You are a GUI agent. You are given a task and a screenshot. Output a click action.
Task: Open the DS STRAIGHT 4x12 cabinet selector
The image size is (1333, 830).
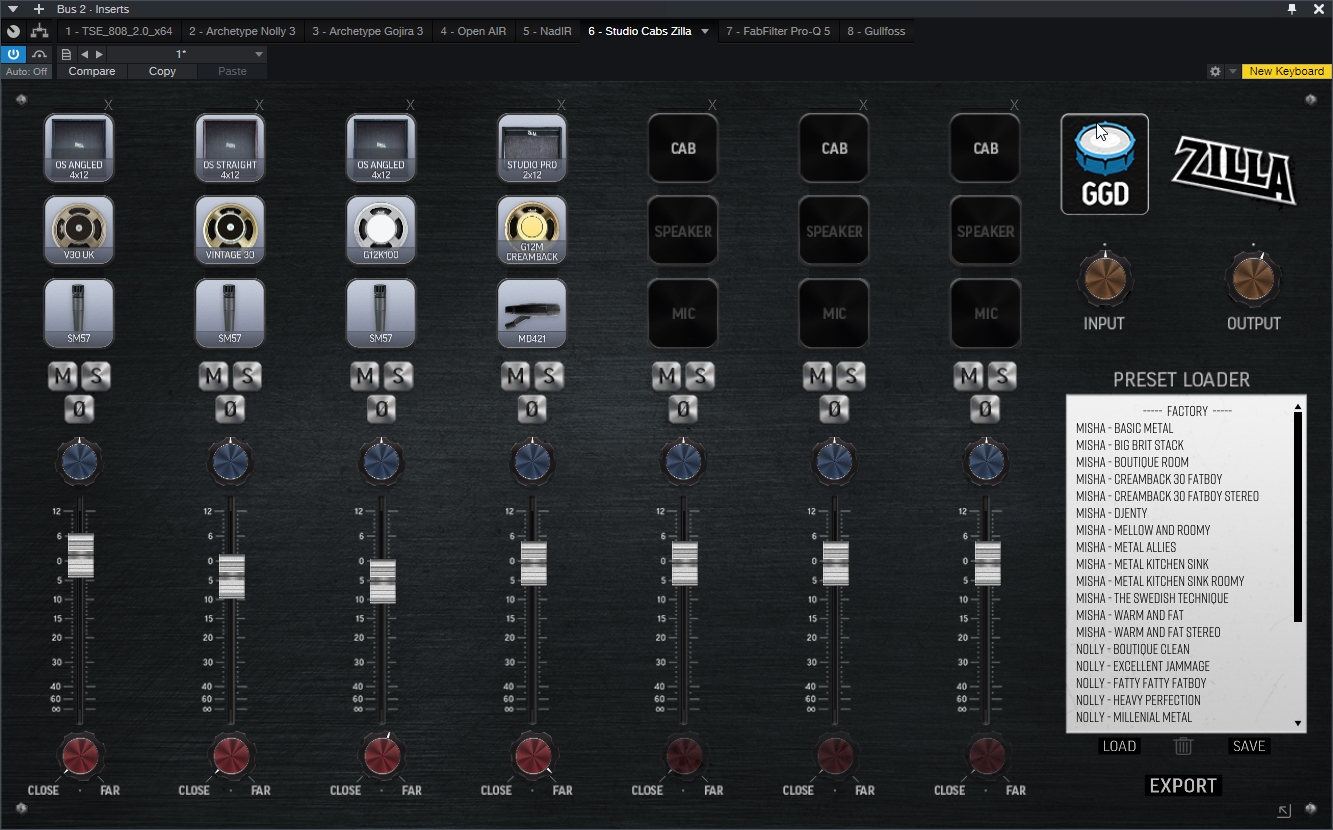(x=230, y=148)
